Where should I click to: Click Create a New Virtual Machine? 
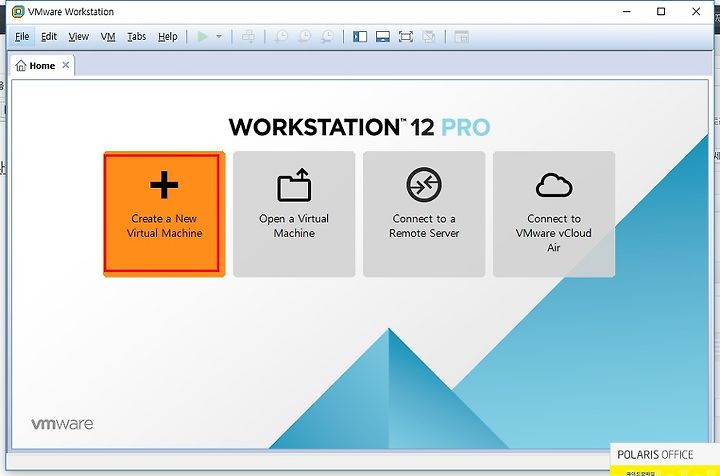(x=164, y=214)
